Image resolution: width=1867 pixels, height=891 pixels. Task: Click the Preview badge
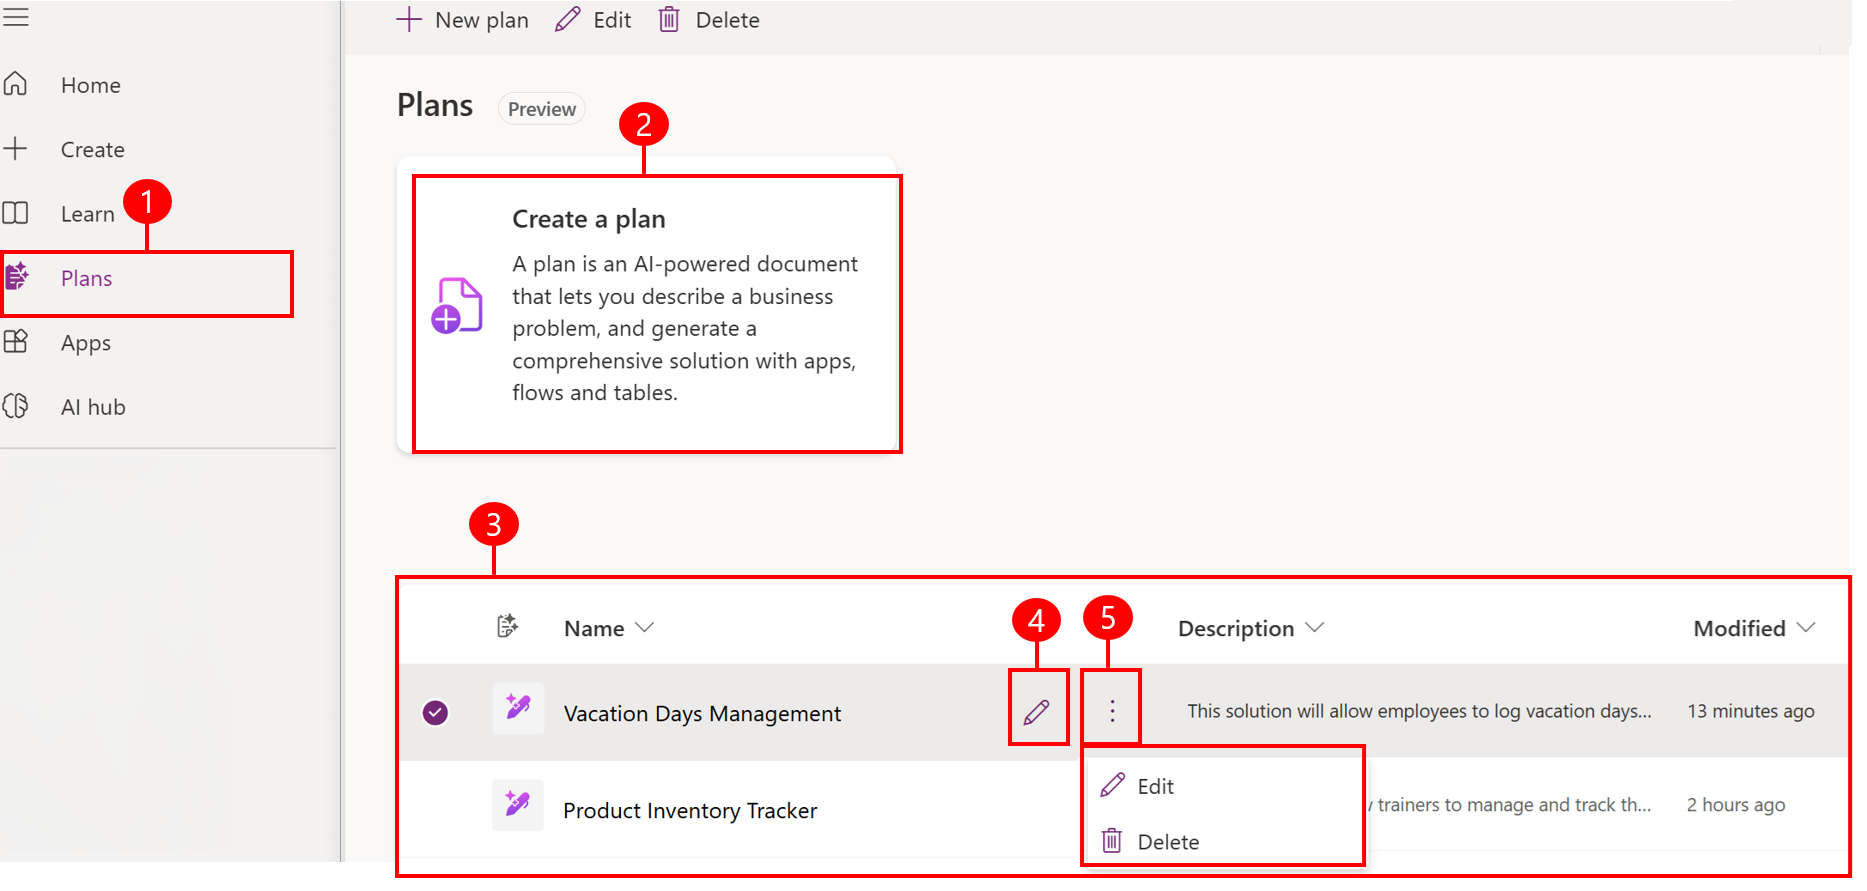pyautogui.click(x=542, y=109)
